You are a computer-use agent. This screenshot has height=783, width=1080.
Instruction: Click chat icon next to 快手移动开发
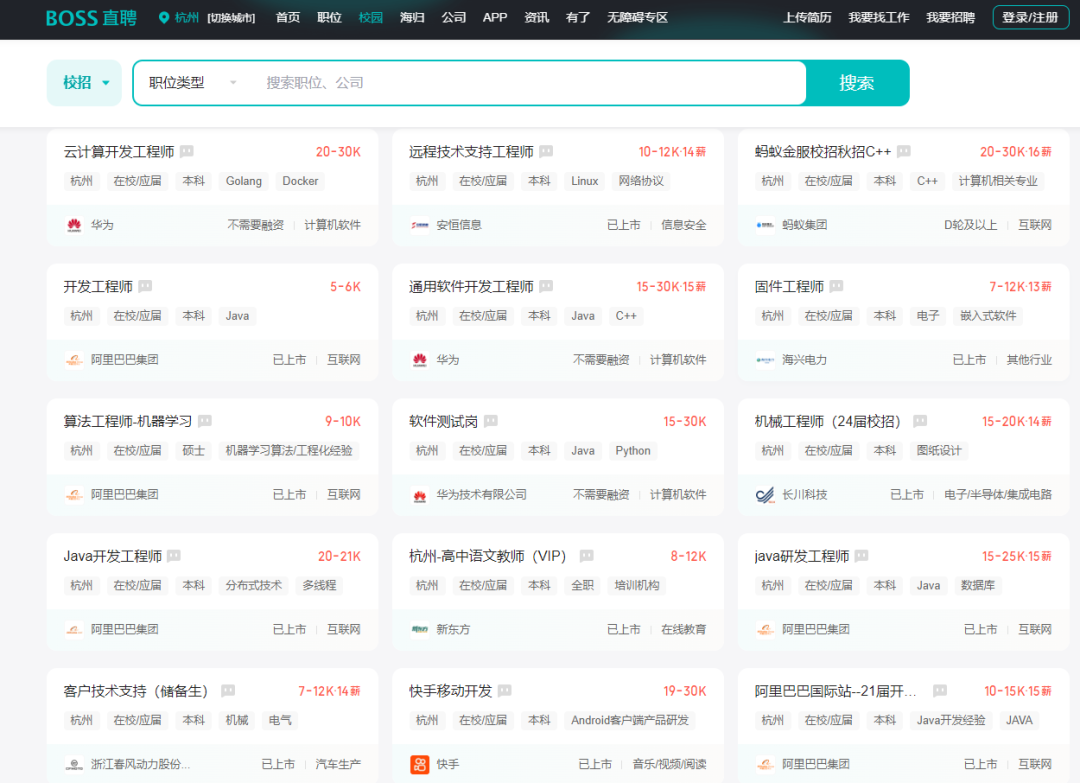(x=505, y=691)
